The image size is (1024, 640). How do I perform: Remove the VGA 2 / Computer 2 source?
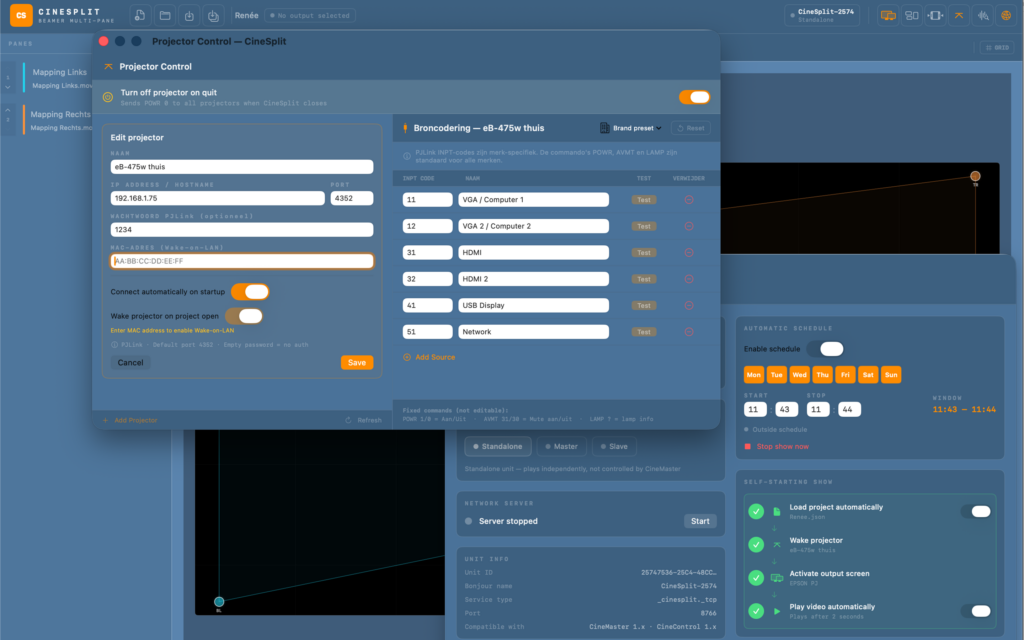688,226
